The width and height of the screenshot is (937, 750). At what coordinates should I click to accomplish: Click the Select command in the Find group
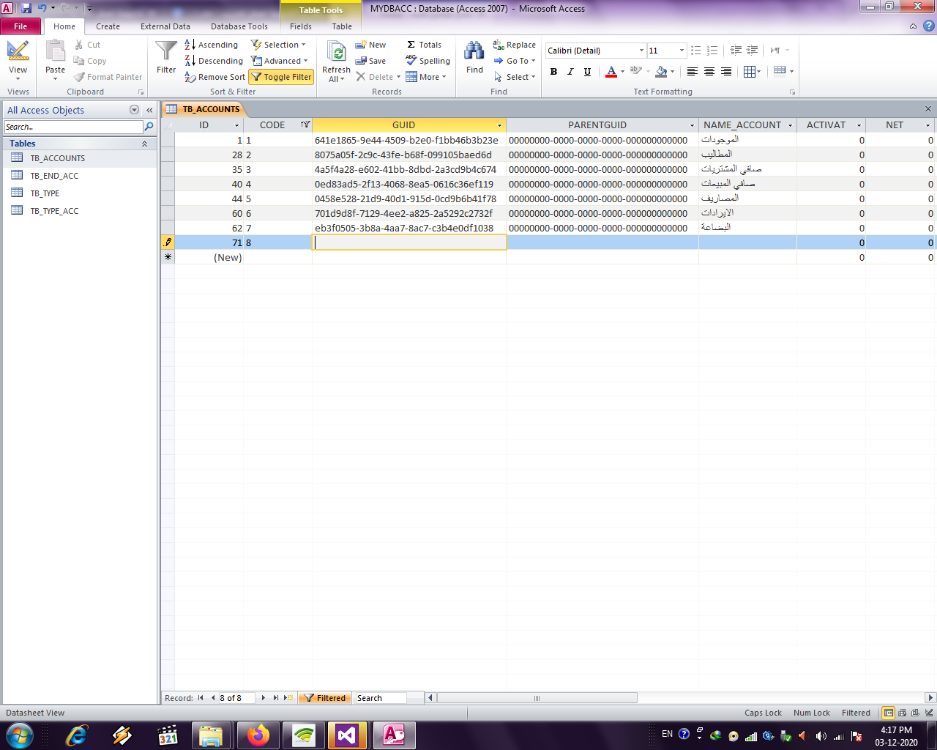coord(515,77)
